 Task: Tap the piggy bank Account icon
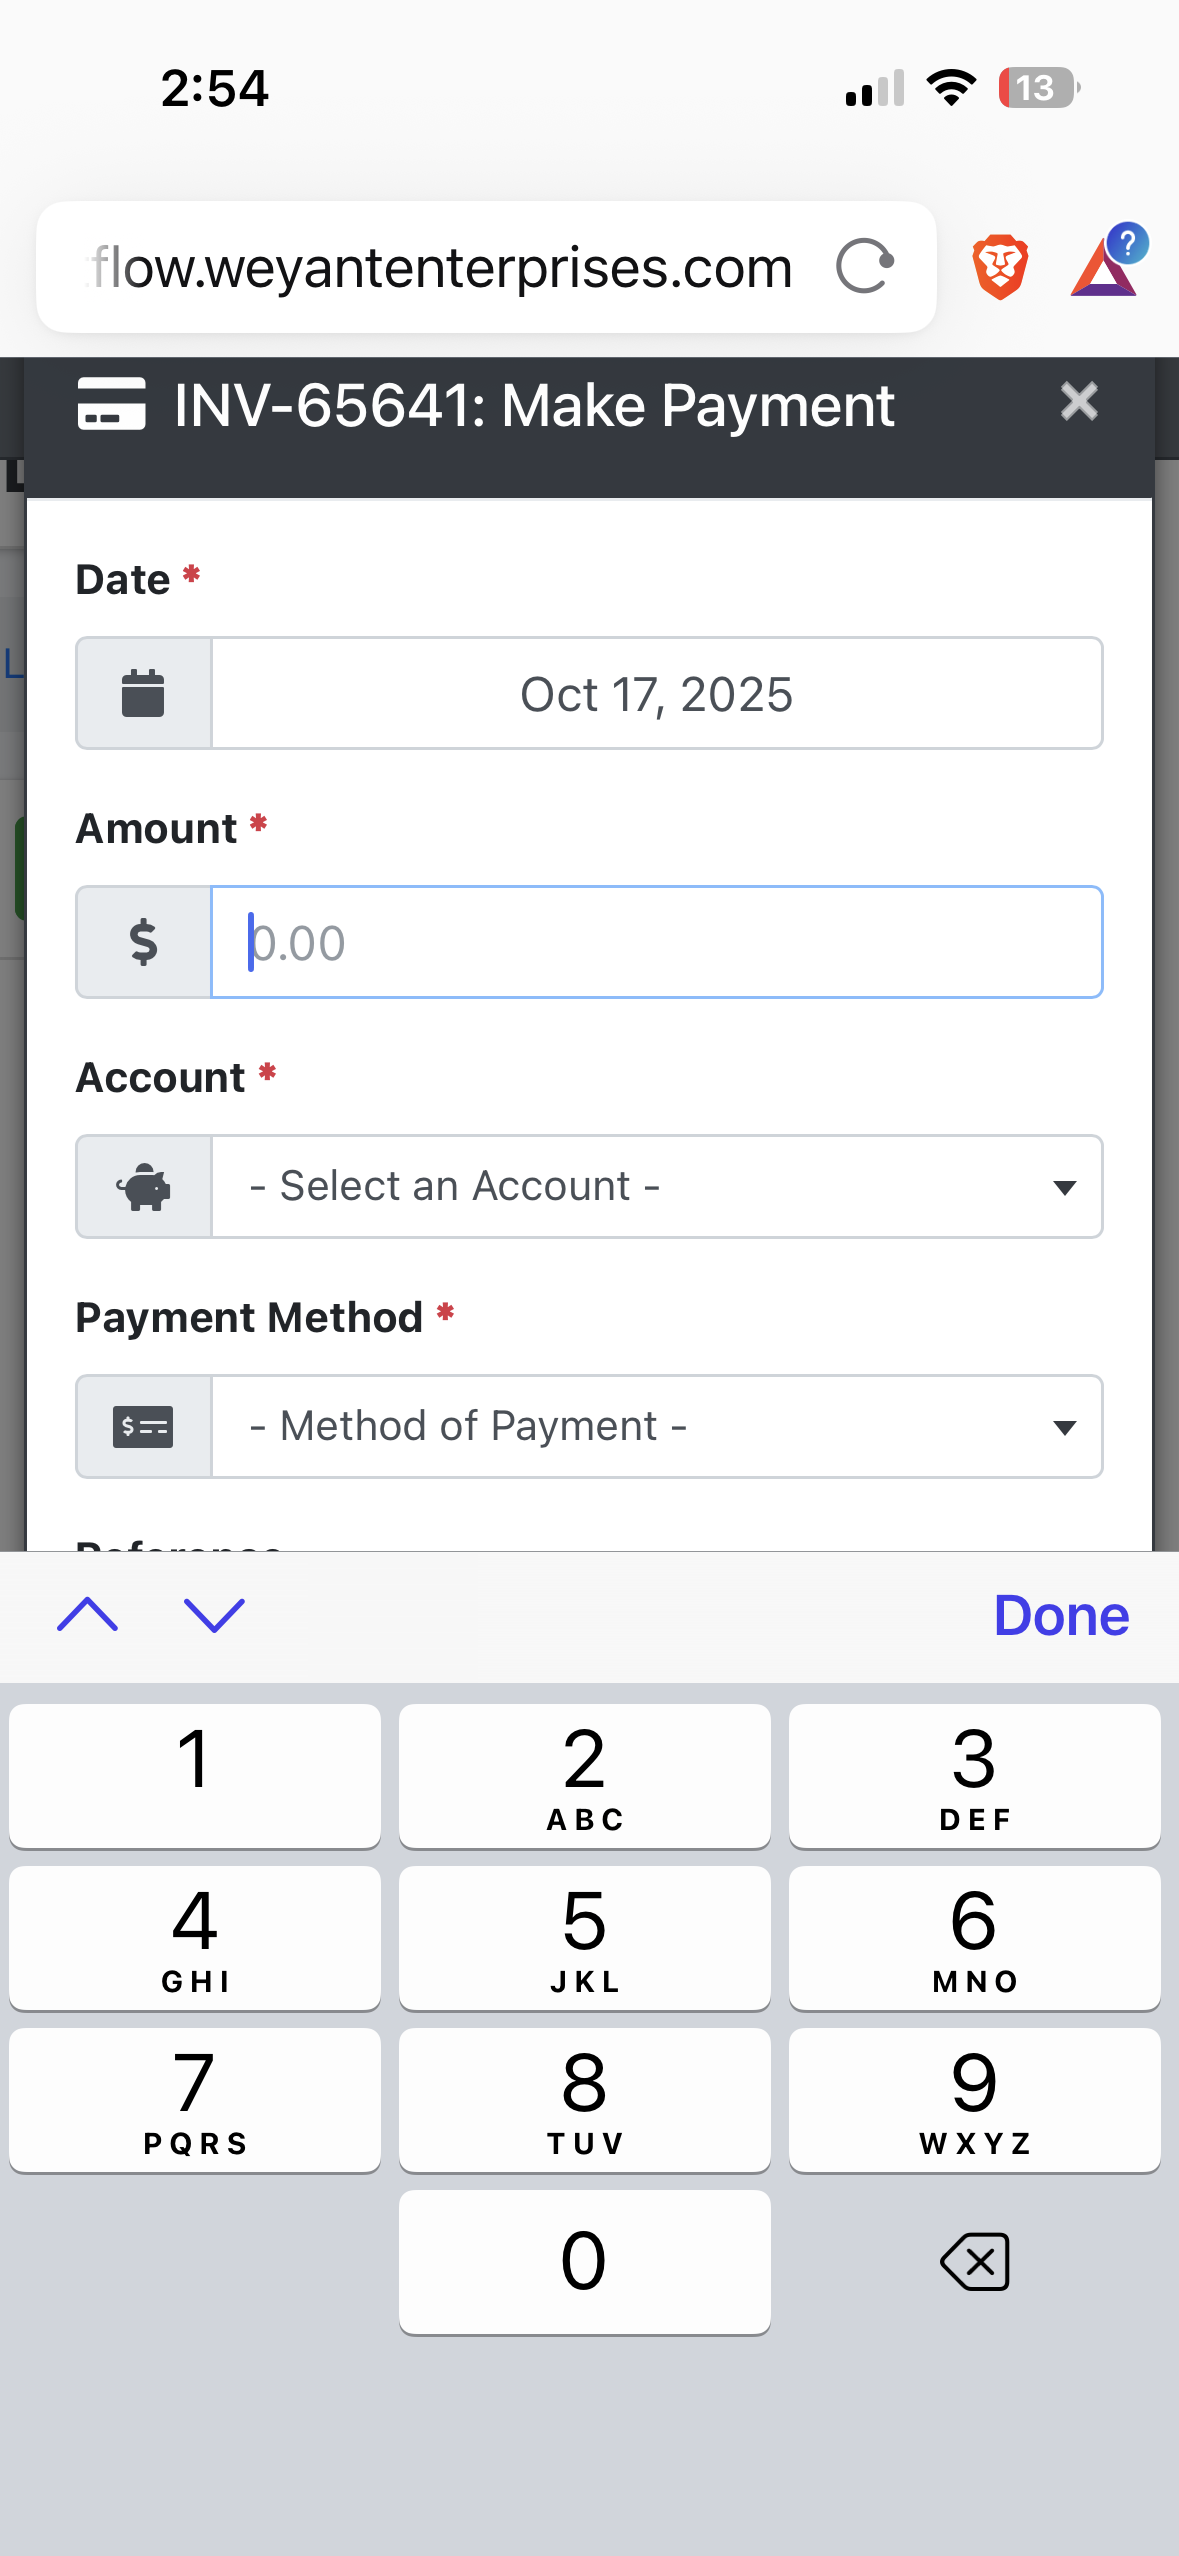tap(144, 1187)
